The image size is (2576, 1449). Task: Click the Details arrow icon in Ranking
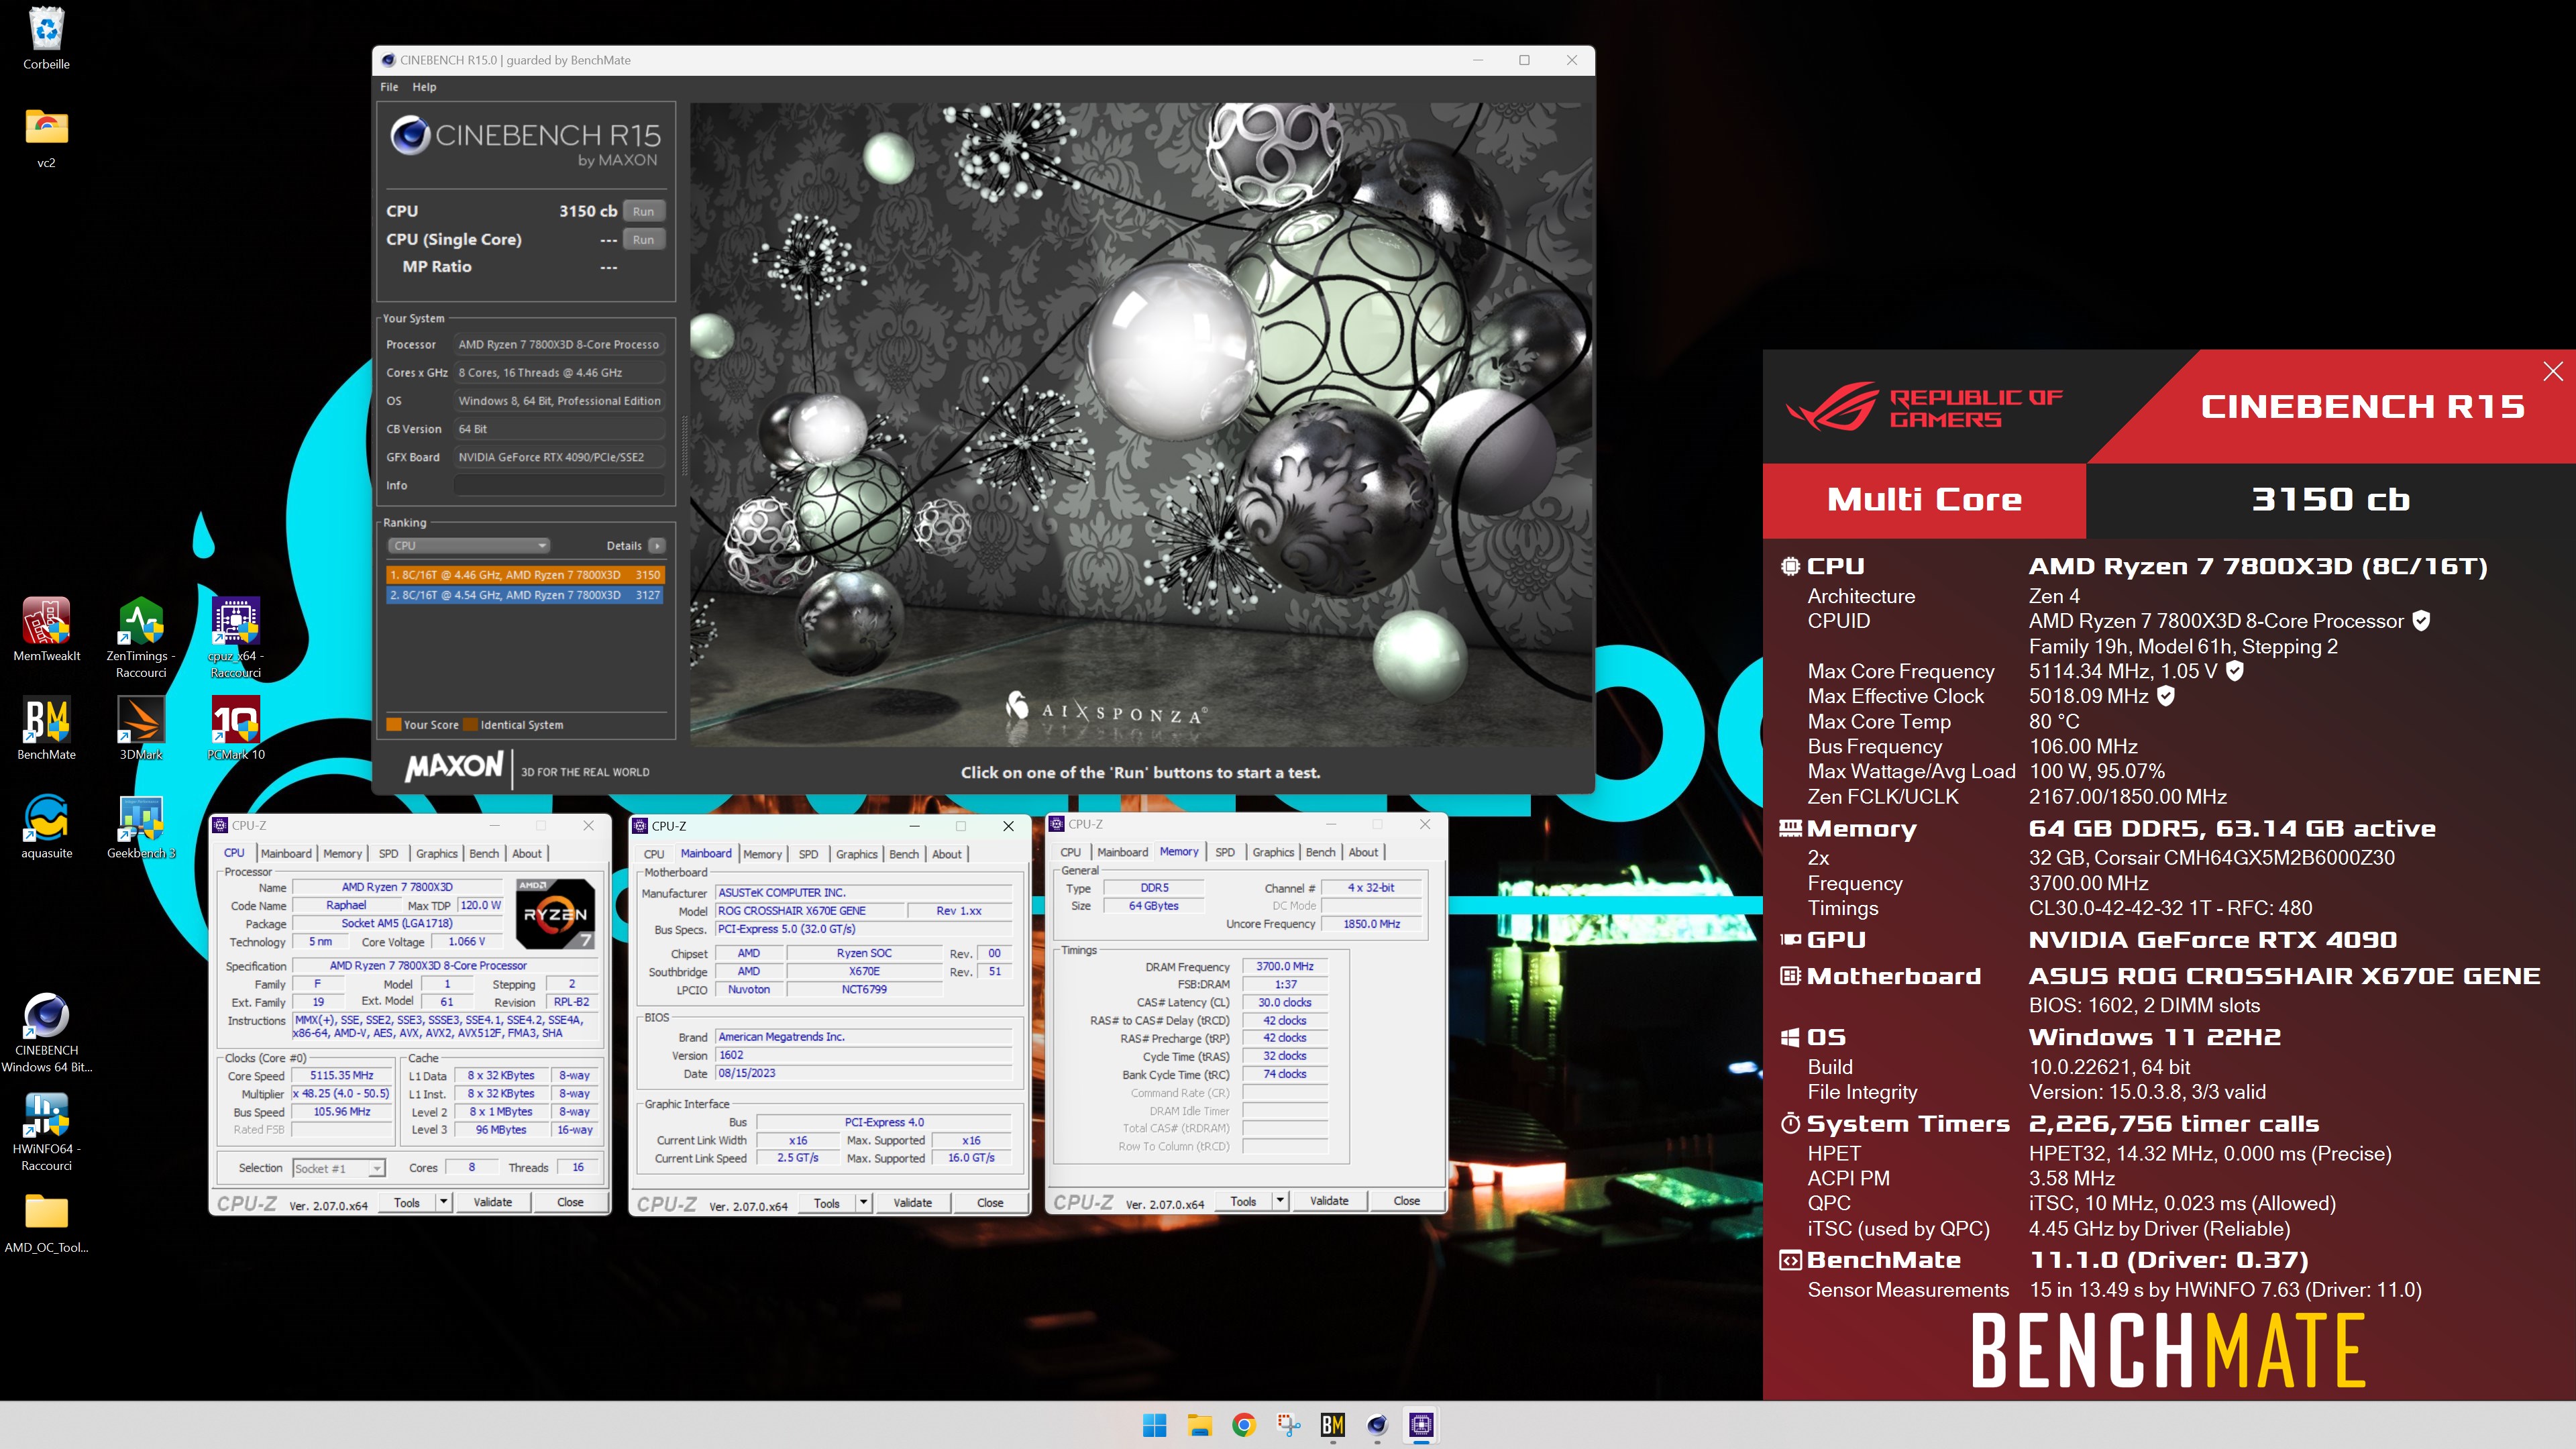657,546
